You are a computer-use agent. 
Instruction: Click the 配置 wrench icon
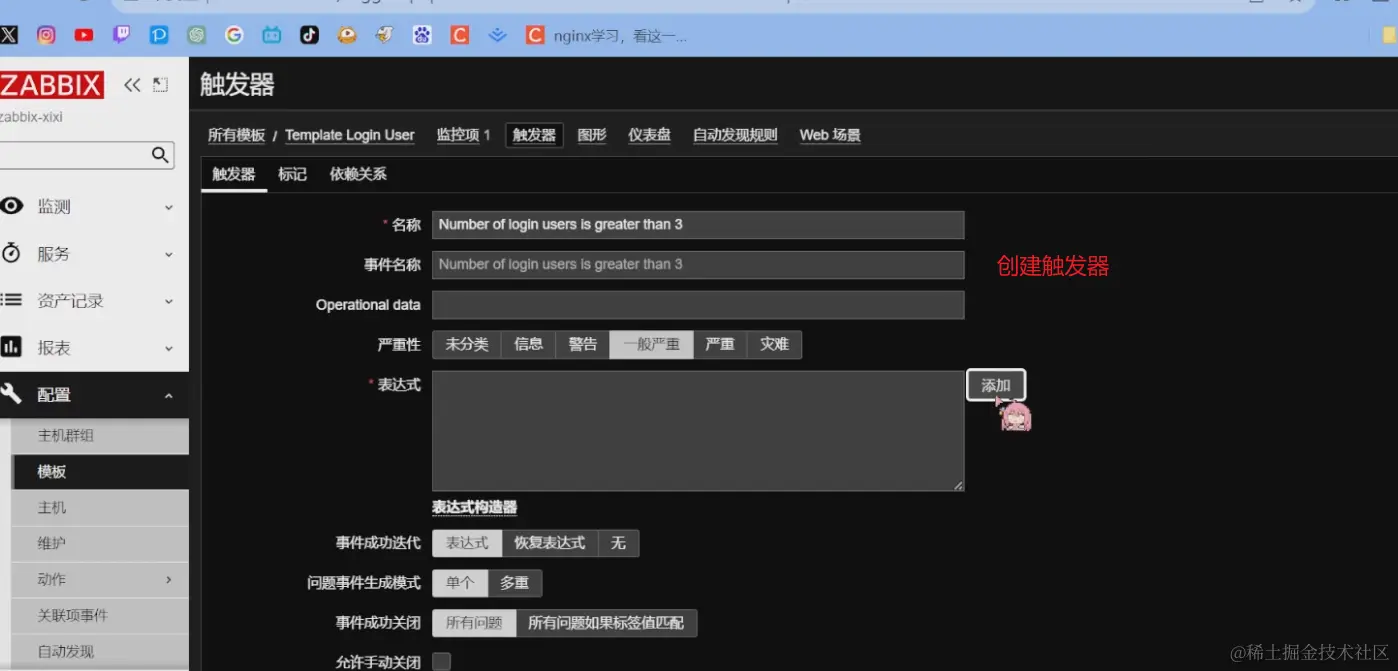click(x=11, y=394)
